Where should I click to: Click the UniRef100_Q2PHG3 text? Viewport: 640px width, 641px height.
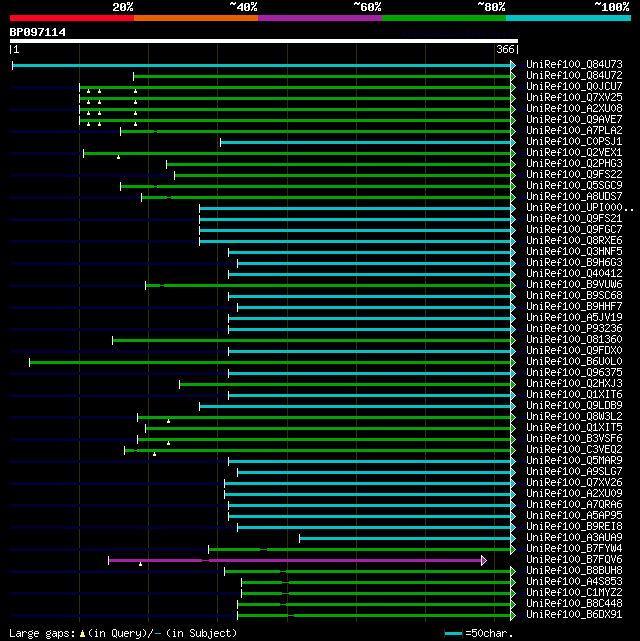pos(574,164)
